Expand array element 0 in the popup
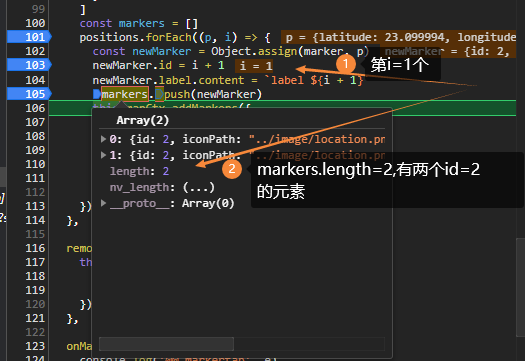The image size is (525, 361). 103,139
